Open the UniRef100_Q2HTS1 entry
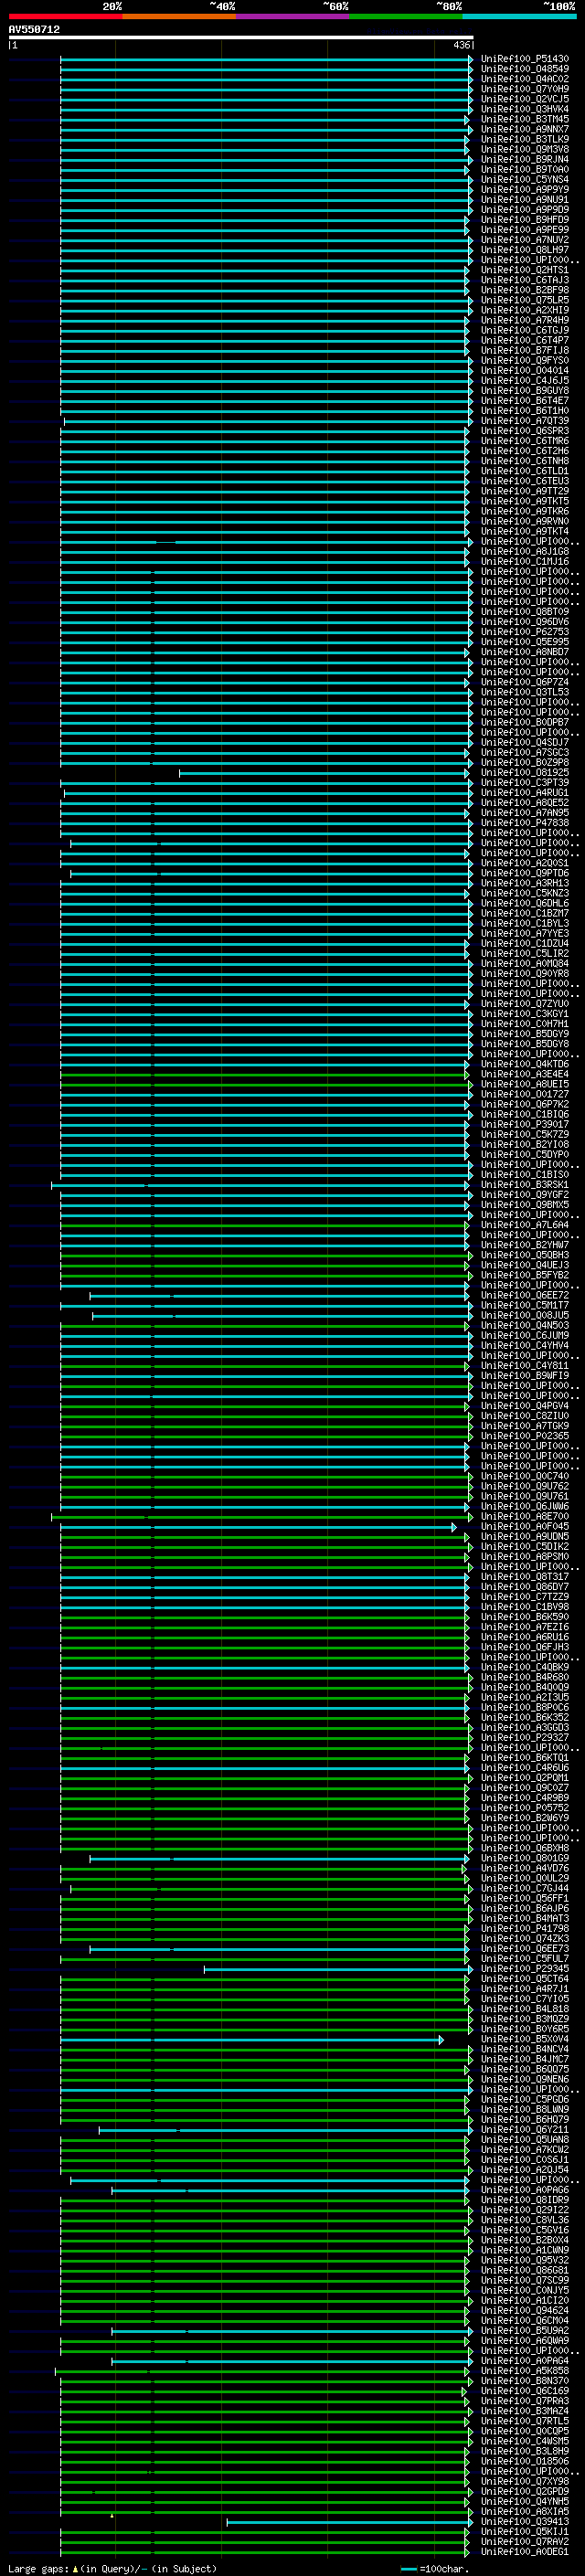585x2576 pixels. [524, 270]
